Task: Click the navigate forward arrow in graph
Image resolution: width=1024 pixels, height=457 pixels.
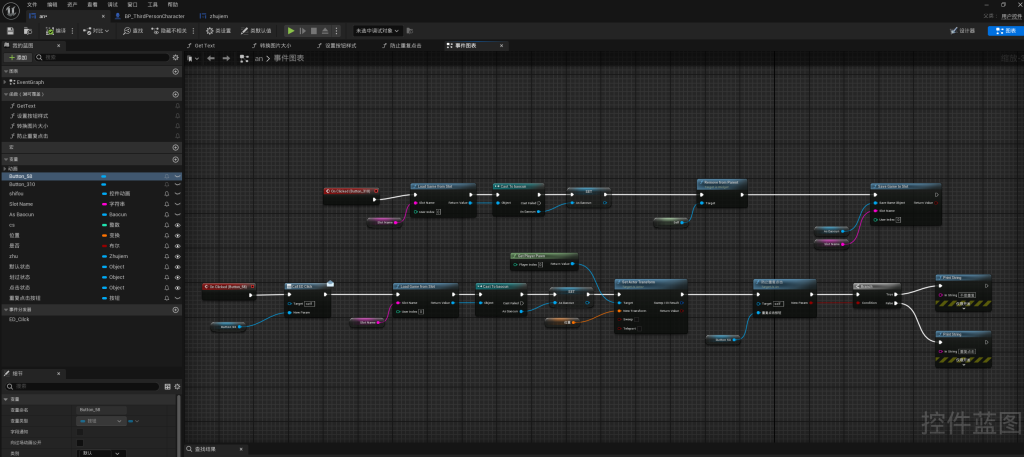Action: (227, 59)
